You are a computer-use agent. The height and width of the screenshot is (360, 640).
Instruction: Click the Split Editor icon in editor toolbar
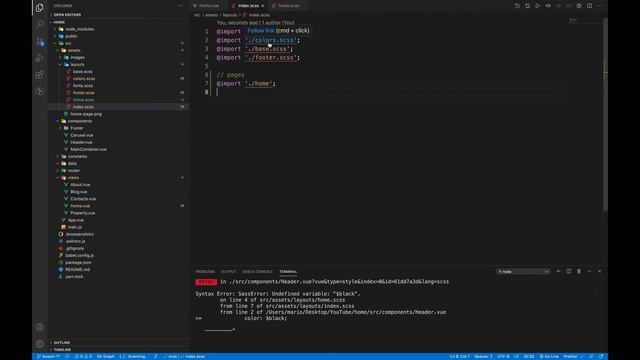click(x=589, y=6)
